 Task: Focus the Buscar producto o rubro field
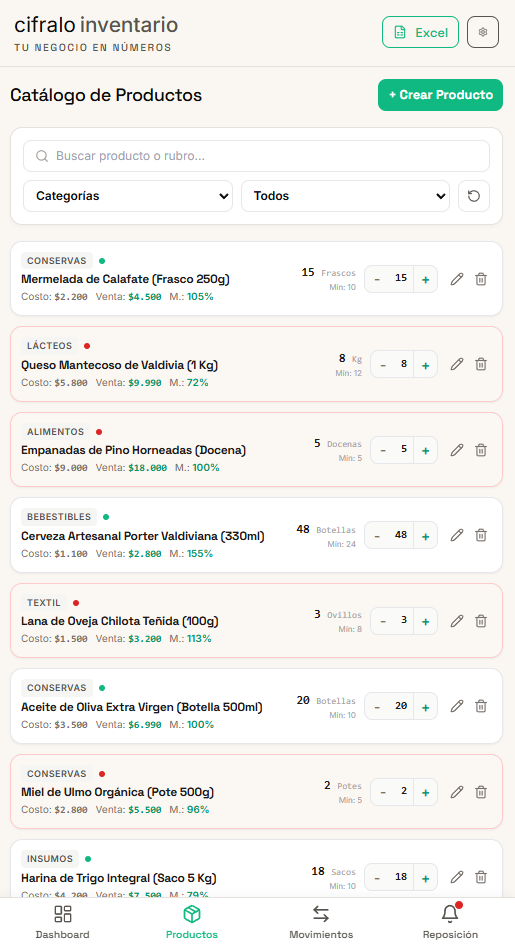click(x=256, y=156)
